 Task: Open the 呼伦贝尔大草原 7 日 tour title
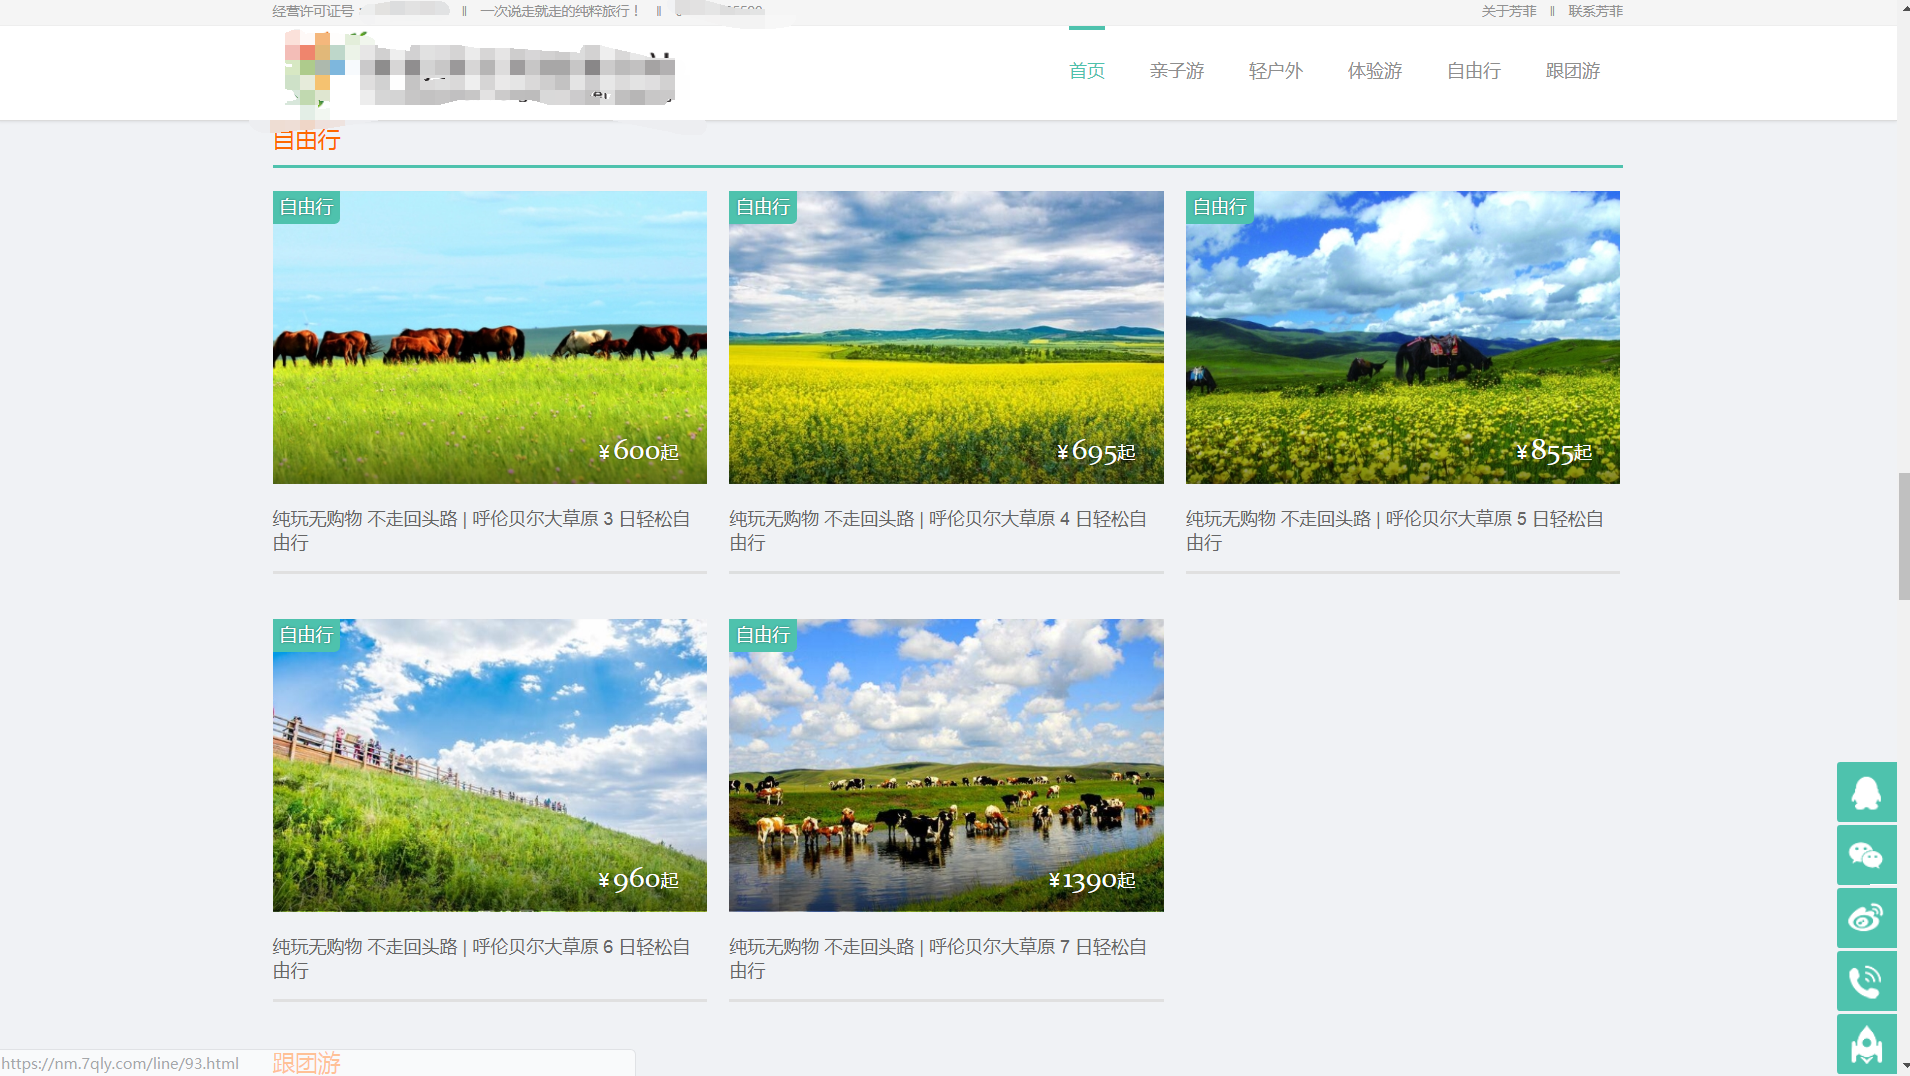point(938,959)
